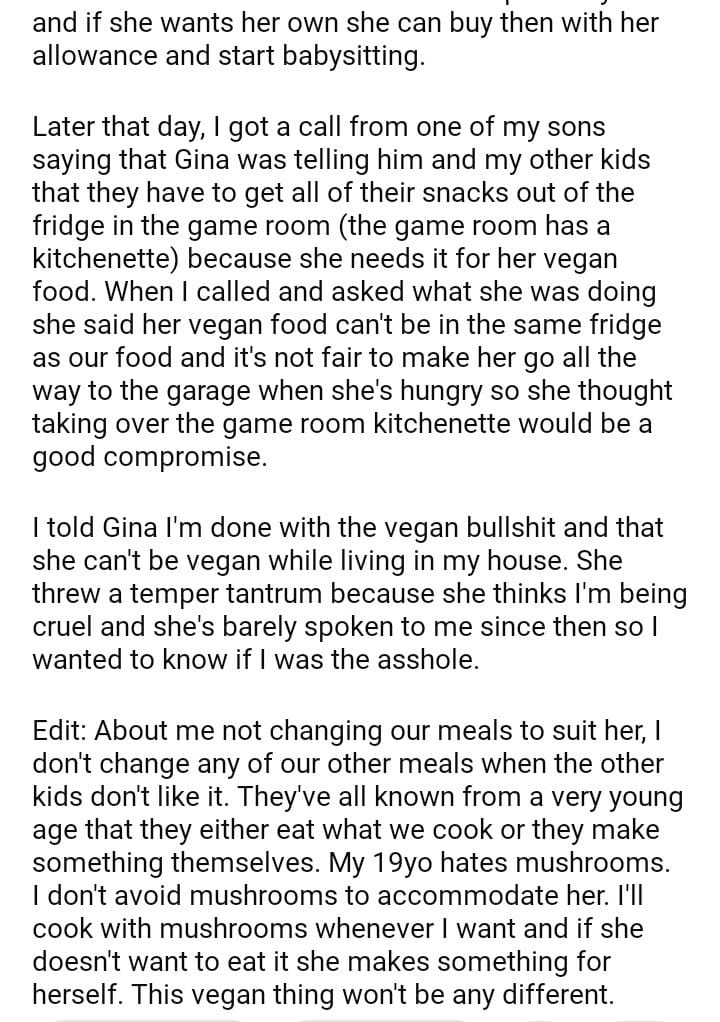Click the "Edit:" label starting the last paragraph
This screenshot has height=1022, width=720.
coord(60,731)
